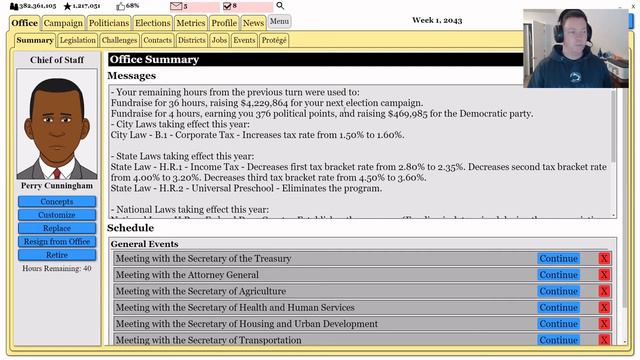Click the Messages box scrollbar
Image resolution: width=640 pixels, height=360 pixels.
point(613,126)
